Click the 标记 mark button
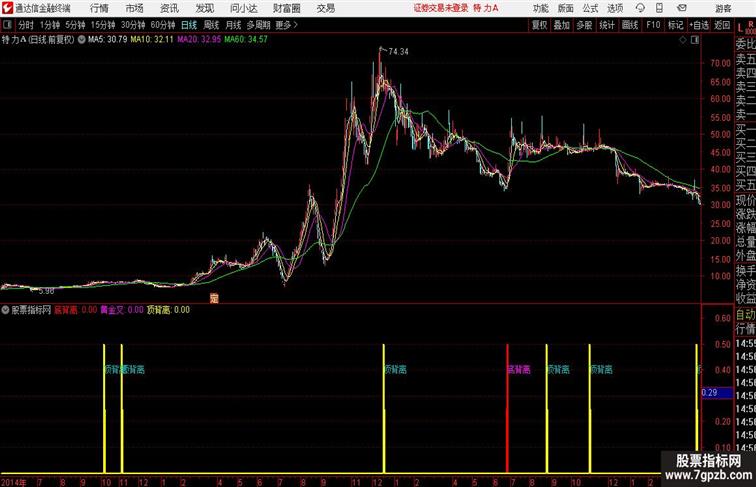Viewport: 756px width, 487px height. pos(675,25)
